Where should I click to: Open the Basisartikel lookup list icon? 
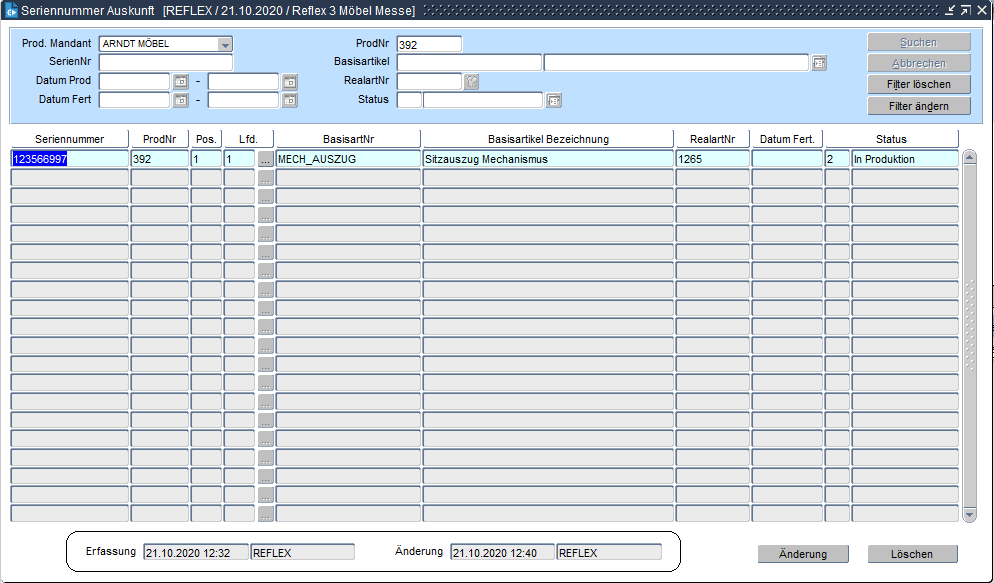pos(819,63)
